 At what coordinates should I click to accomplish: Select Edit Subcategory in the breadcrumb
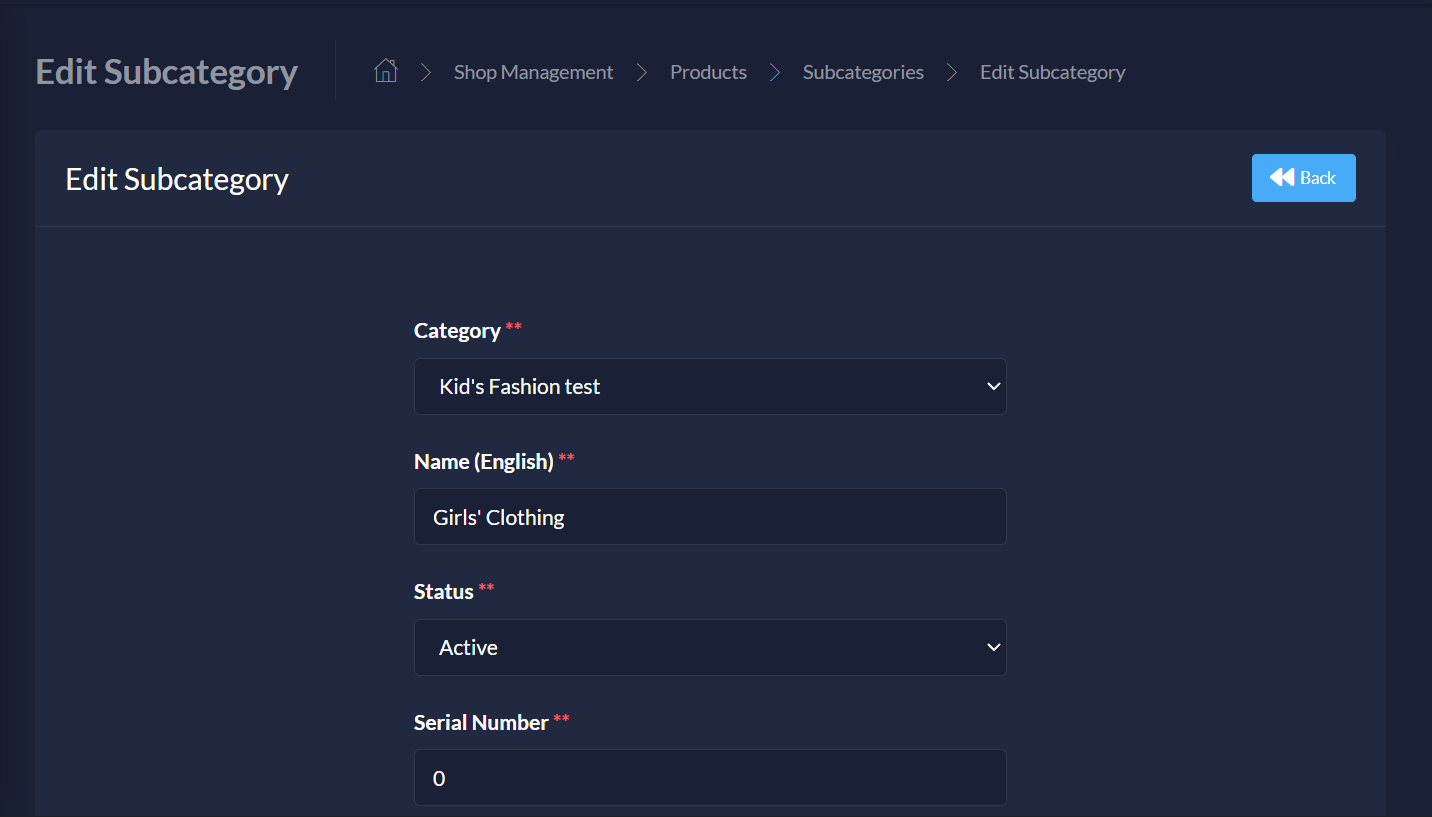1052,72
